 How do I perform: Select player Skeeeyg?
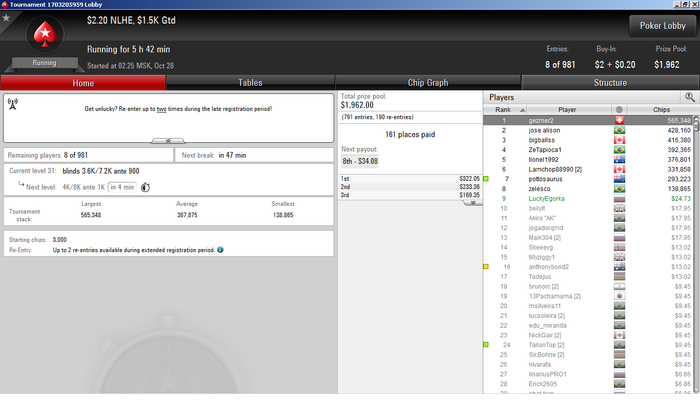pyautogui.click(x=541, y=247)
